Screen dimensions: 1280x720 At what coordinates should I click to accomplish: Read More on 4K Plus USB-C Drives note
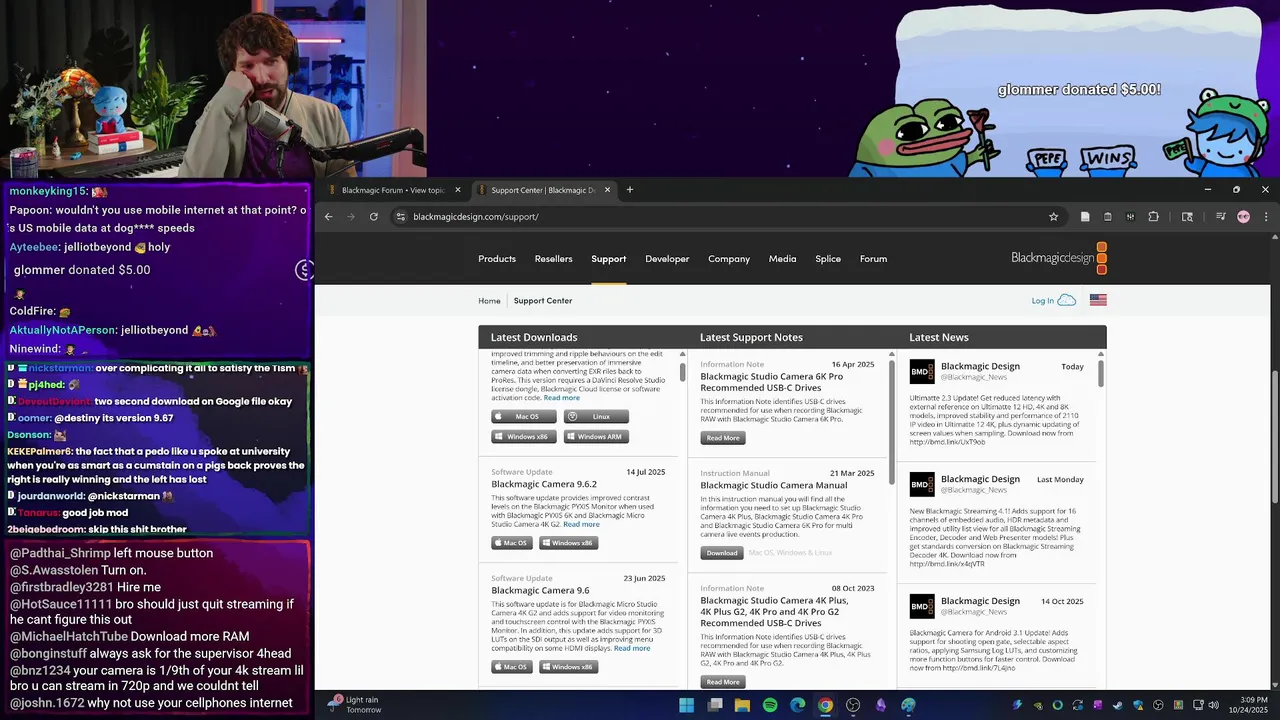pos(723,682)
